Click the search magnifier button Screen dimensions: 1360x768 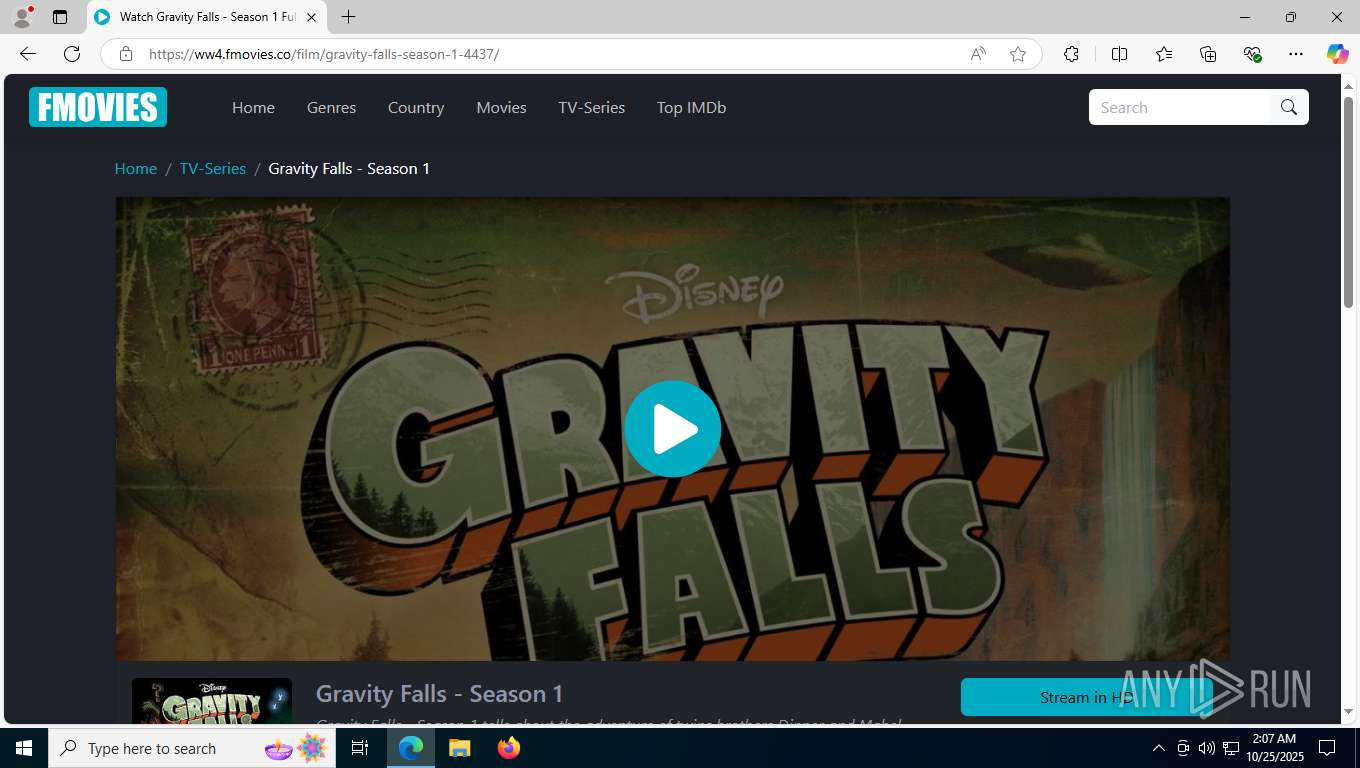click(1289, 107)
